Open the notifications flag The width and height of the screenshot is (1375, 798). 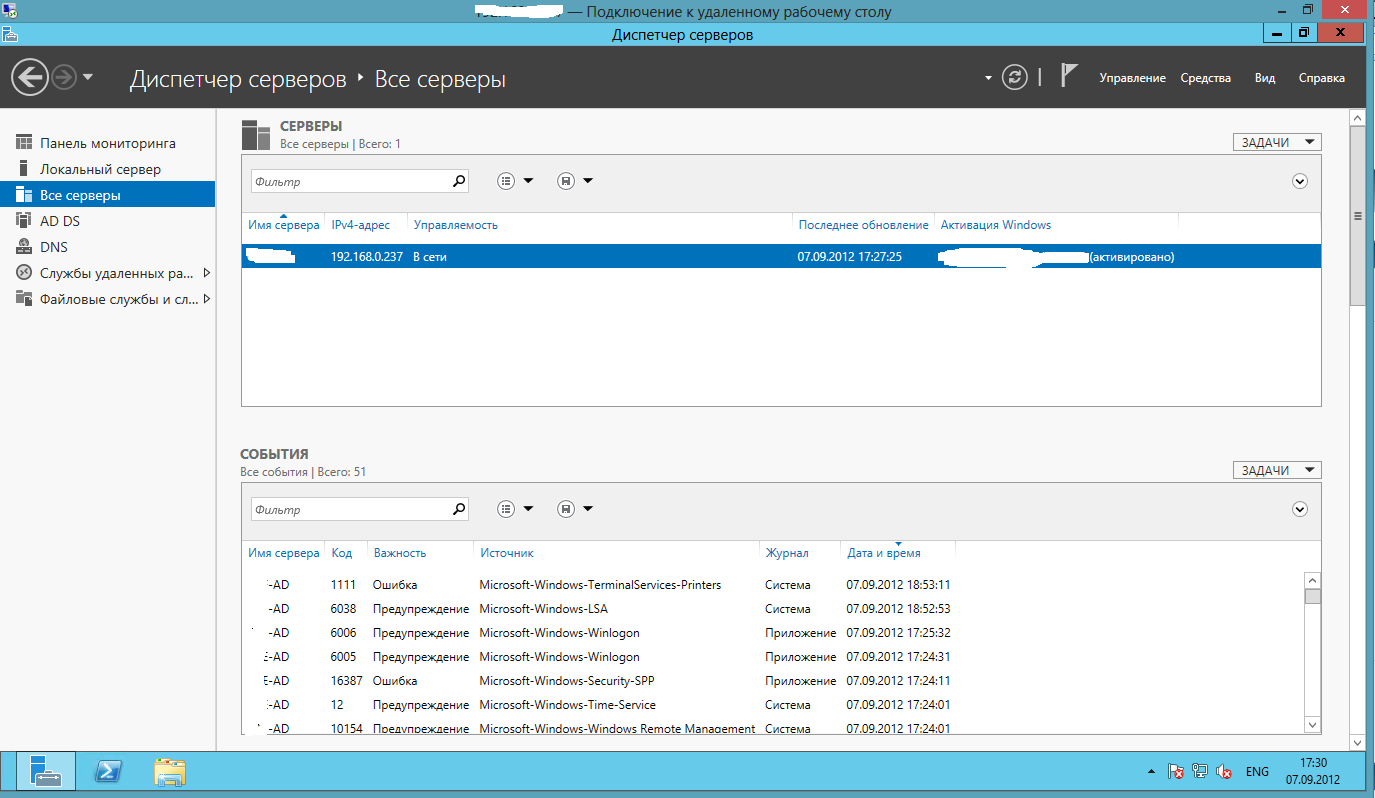1069,77
